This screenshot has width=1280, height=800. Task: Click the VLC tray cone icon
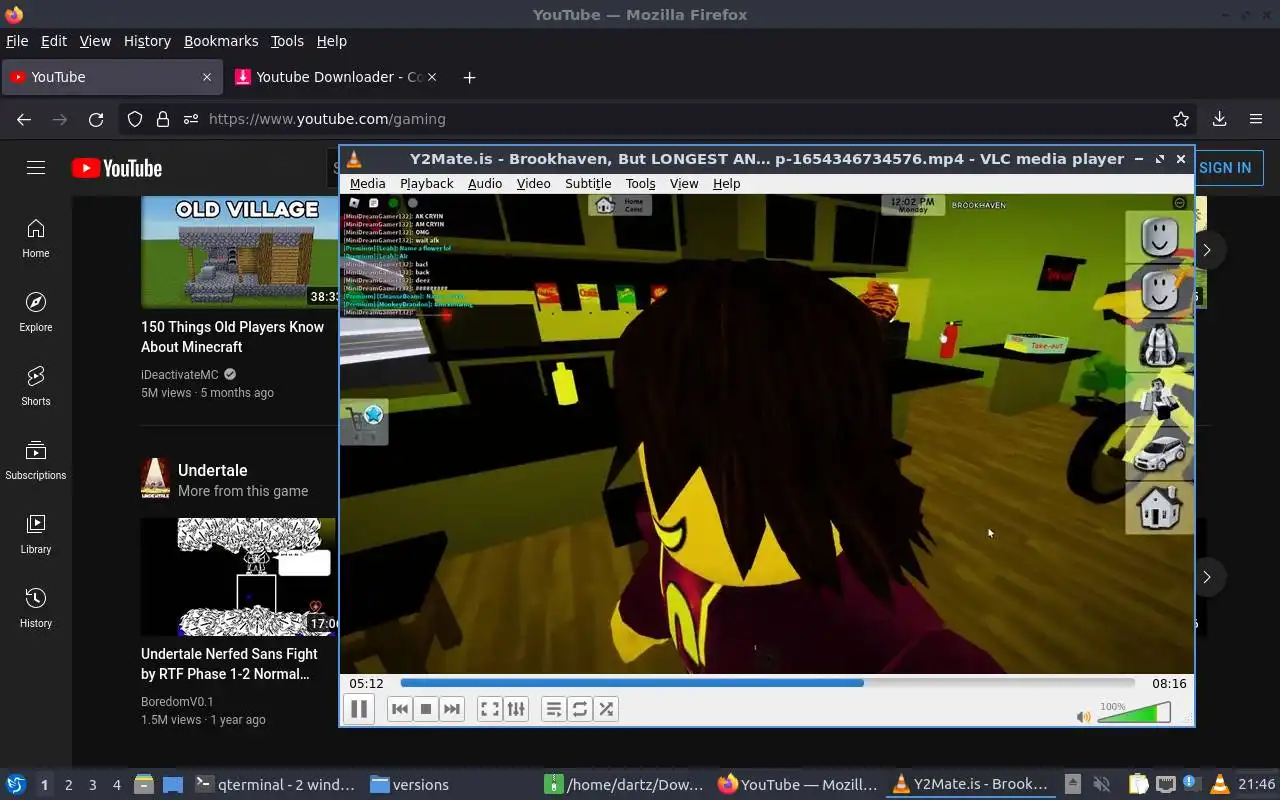click(x=1219, y=785)
